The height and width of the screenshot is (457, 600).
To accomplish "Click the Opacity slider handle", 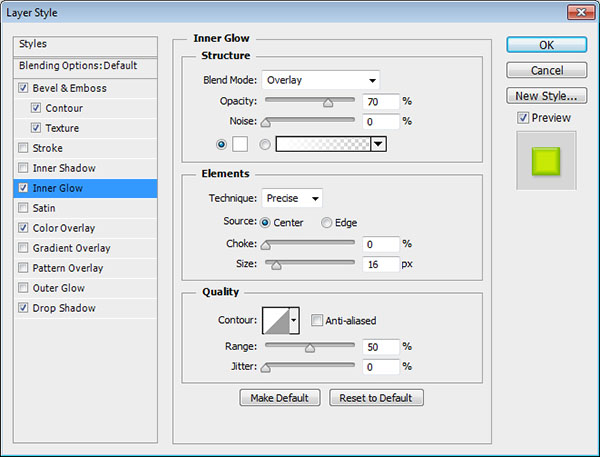I will 327,102.
